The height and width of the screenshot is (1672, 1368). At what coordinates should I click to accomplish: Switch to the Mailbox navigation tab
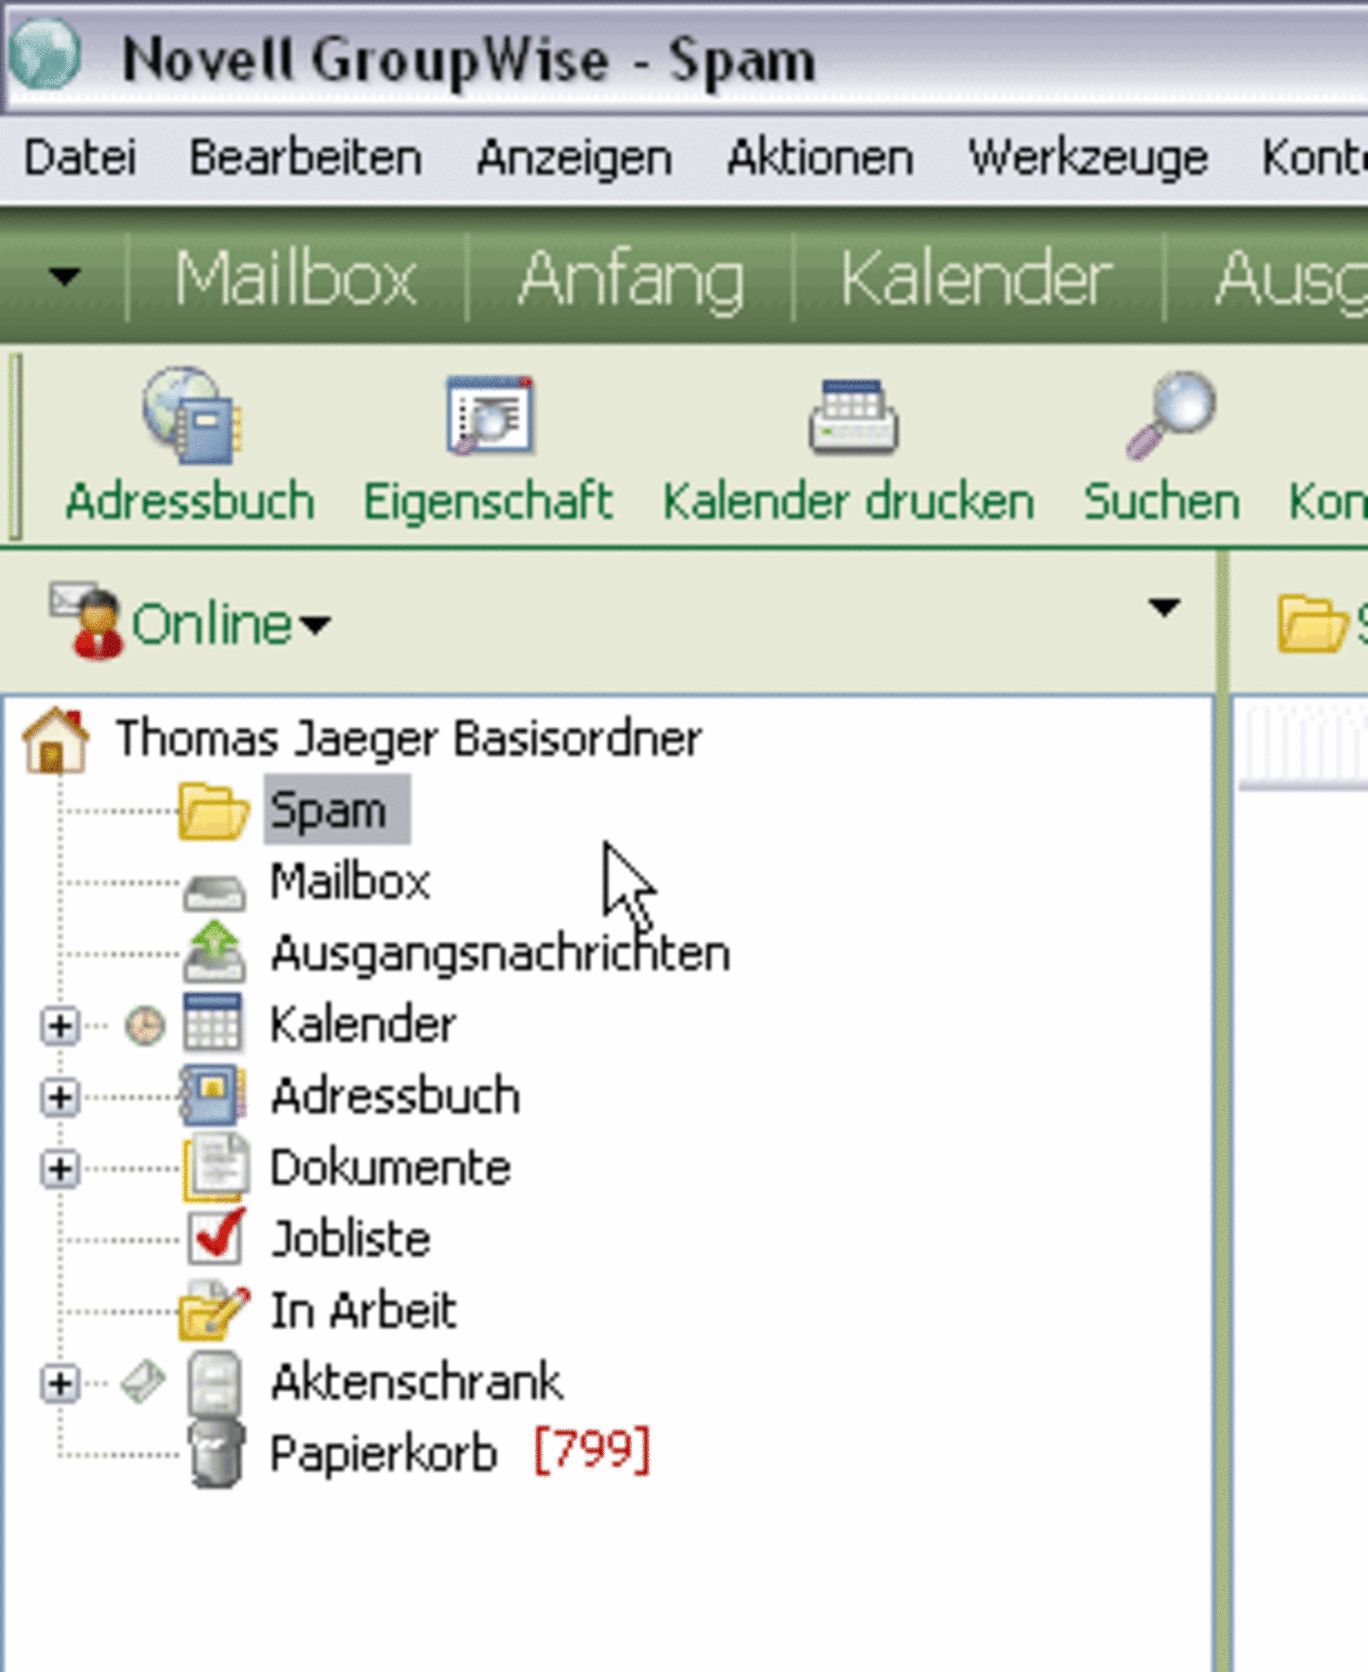[296, 277]
